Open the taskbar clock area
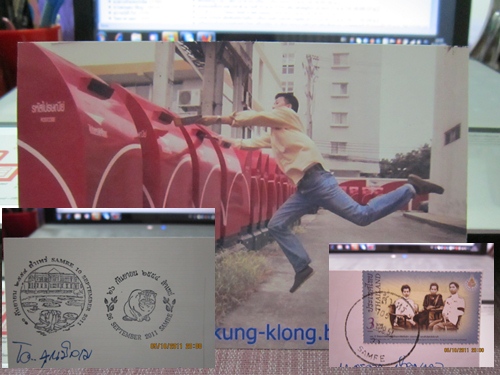This screenshot has width=500, height=375. point(437,40)
